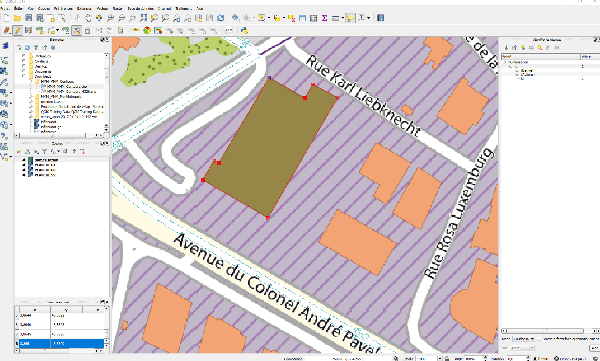
Task: Open the Raster menu
Action: pyautogui.click(x=117, y=8)
